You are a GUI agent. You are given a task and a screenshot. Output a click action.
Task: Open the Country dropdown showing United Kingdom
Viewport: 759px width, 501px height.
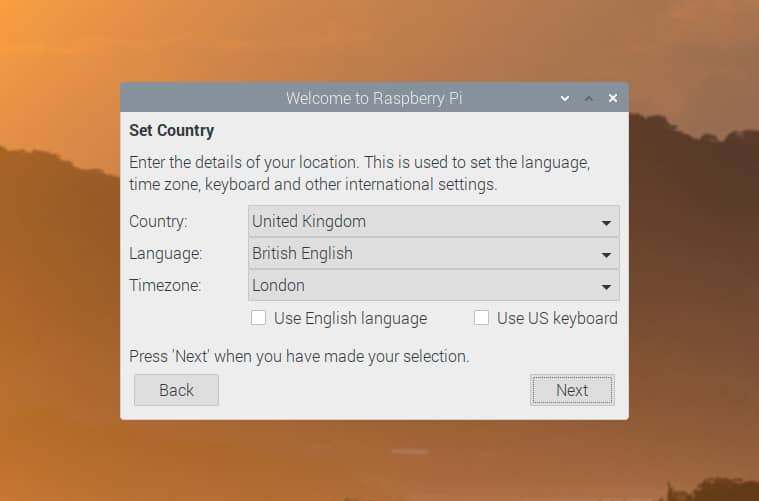click(x=434, y=221)
